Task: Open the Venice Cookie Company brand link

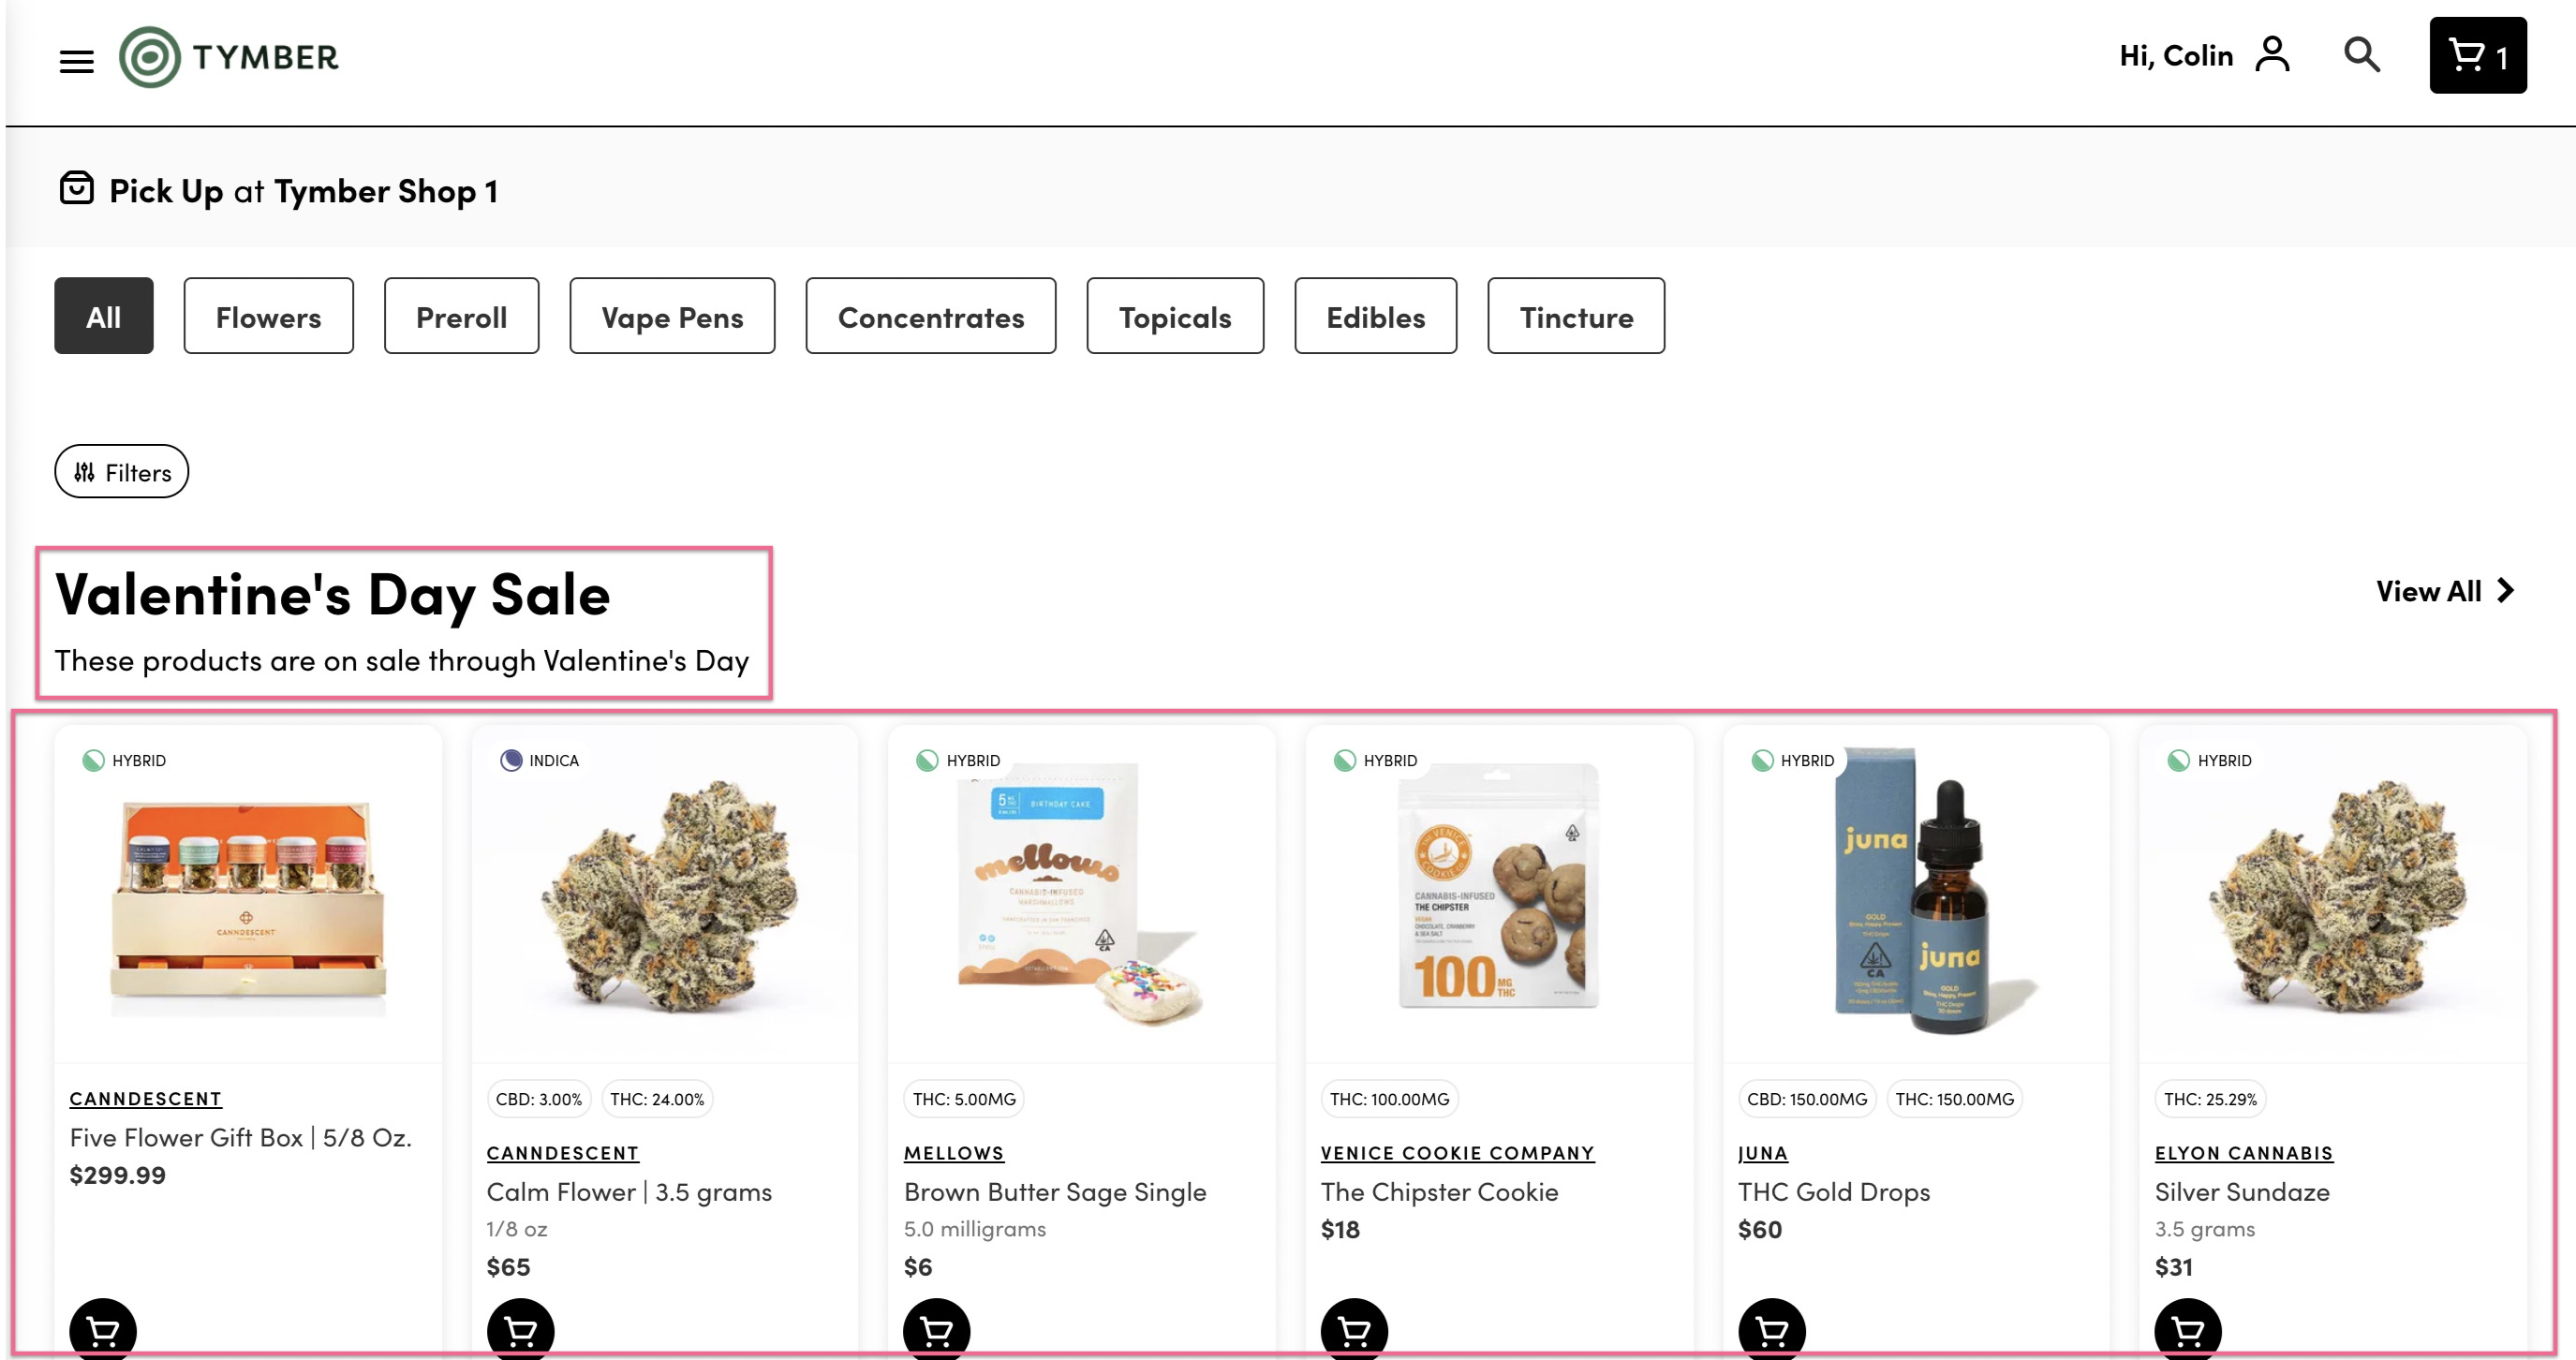Action: (x=1457, y=1152)
